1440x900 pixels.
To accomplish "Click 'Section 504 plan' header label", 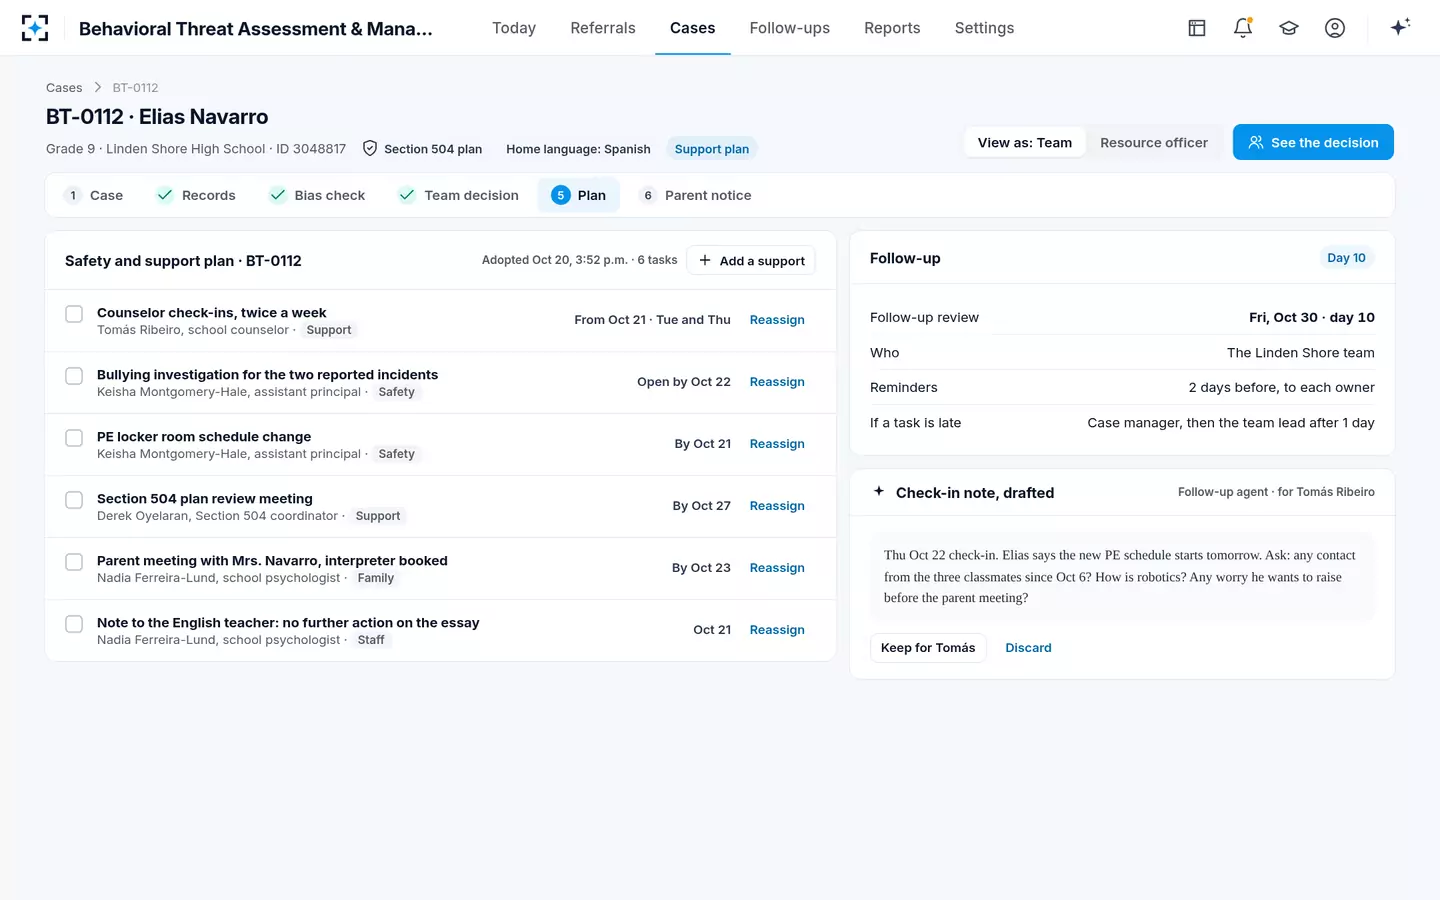I will tap(433, 149).
